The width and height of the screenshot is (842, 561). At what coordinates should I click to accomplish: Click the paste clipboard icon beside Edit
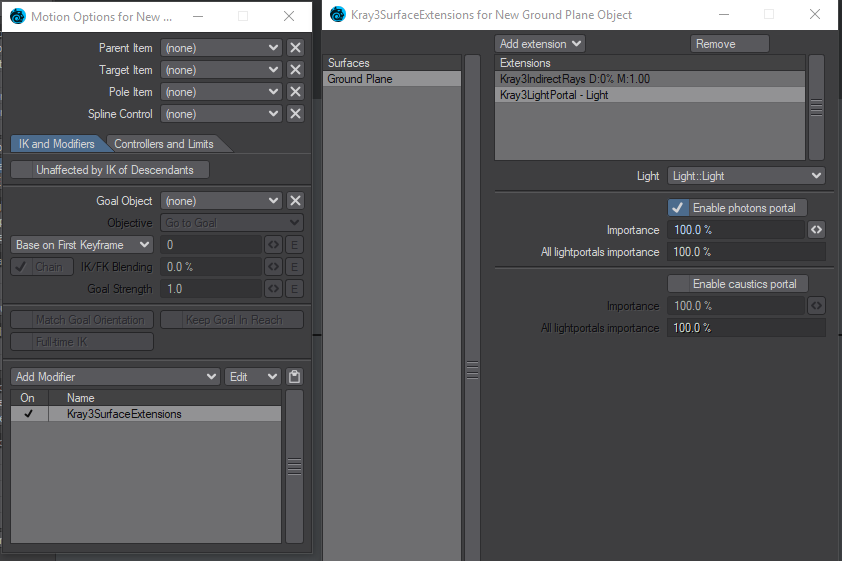pos(294,377)
